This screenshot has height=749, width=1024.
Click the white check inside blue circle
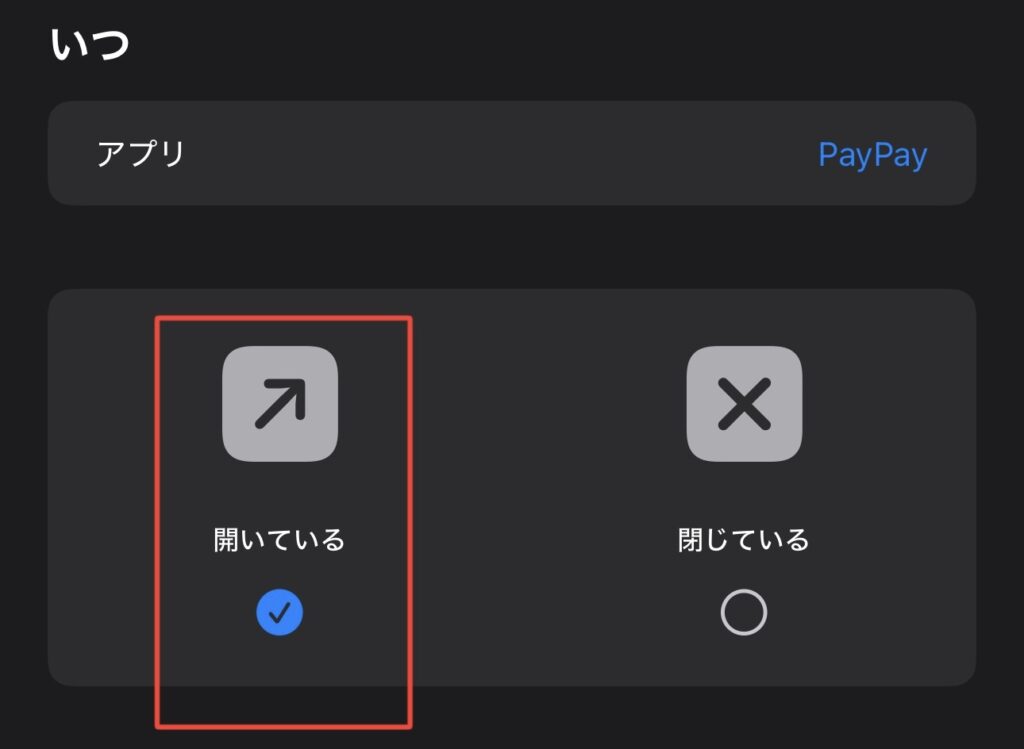[x=280, y=613]
